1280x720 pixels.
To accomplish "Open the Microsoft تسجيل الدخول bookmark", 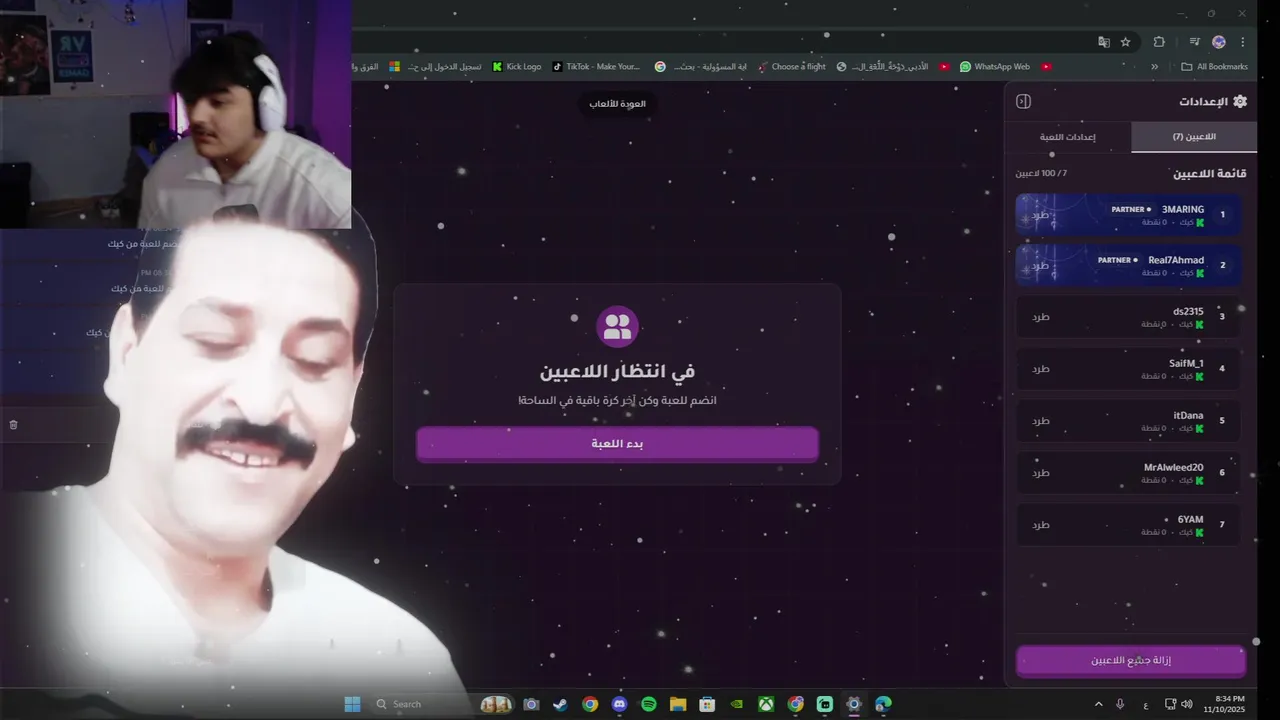I will coord(436,67).
